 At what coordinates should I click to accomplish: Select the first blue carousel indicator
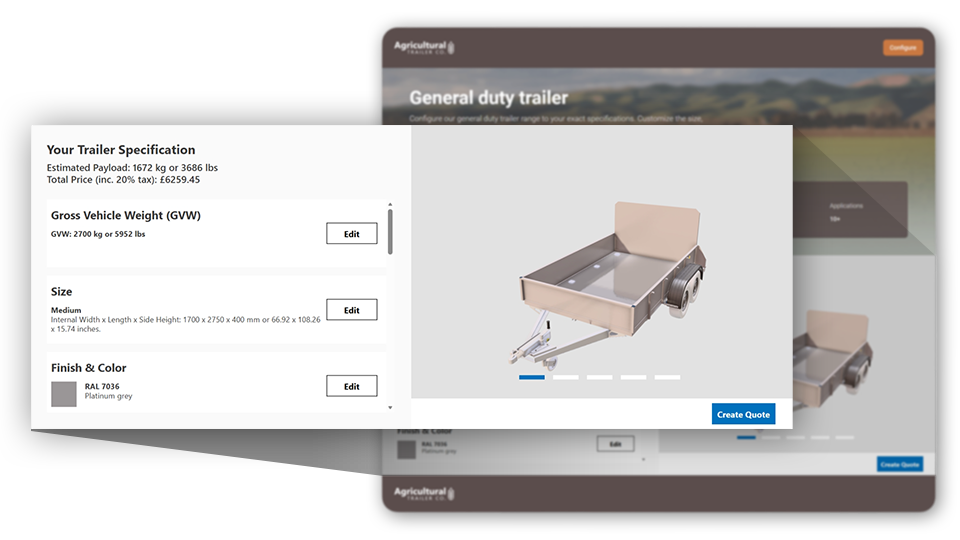coord(532,377)
